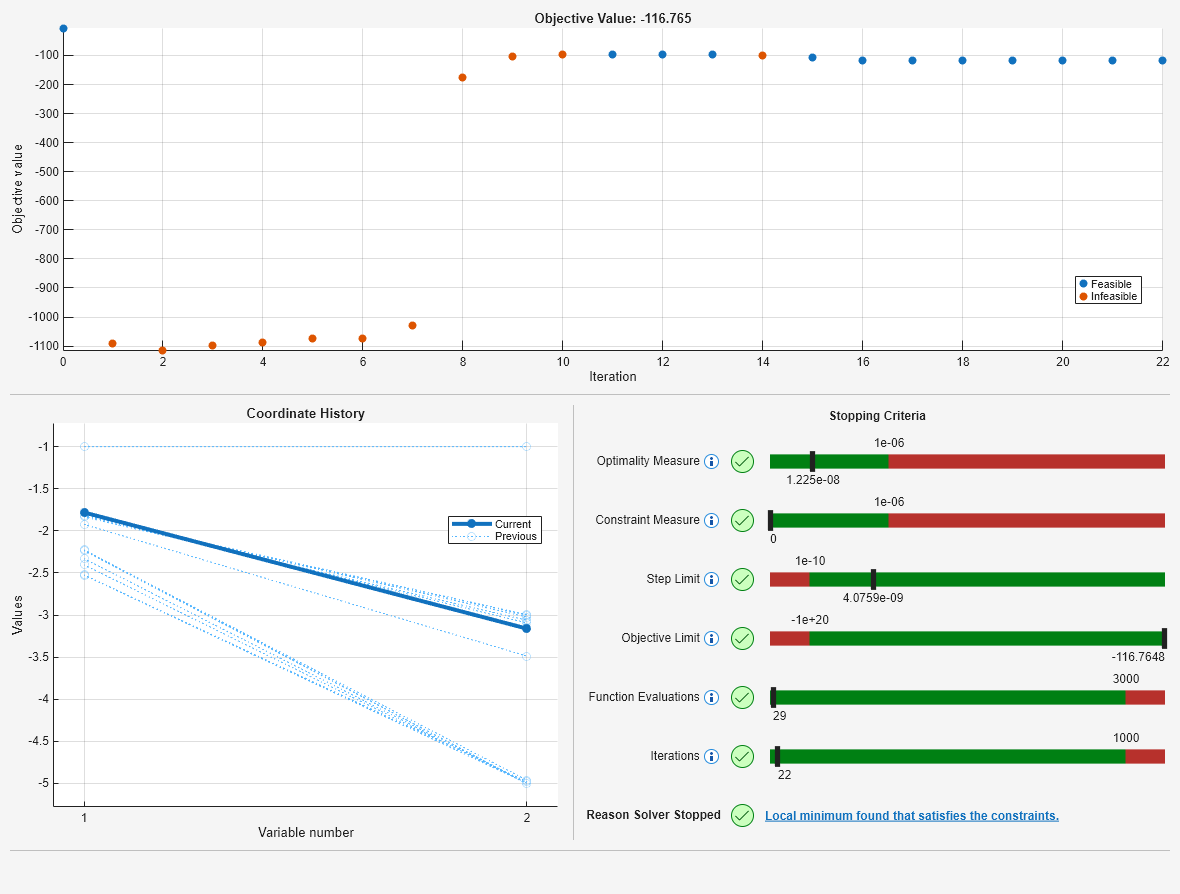Open 'Local minimum found' link
The image size is (1180, 894).
pos(911,816)
